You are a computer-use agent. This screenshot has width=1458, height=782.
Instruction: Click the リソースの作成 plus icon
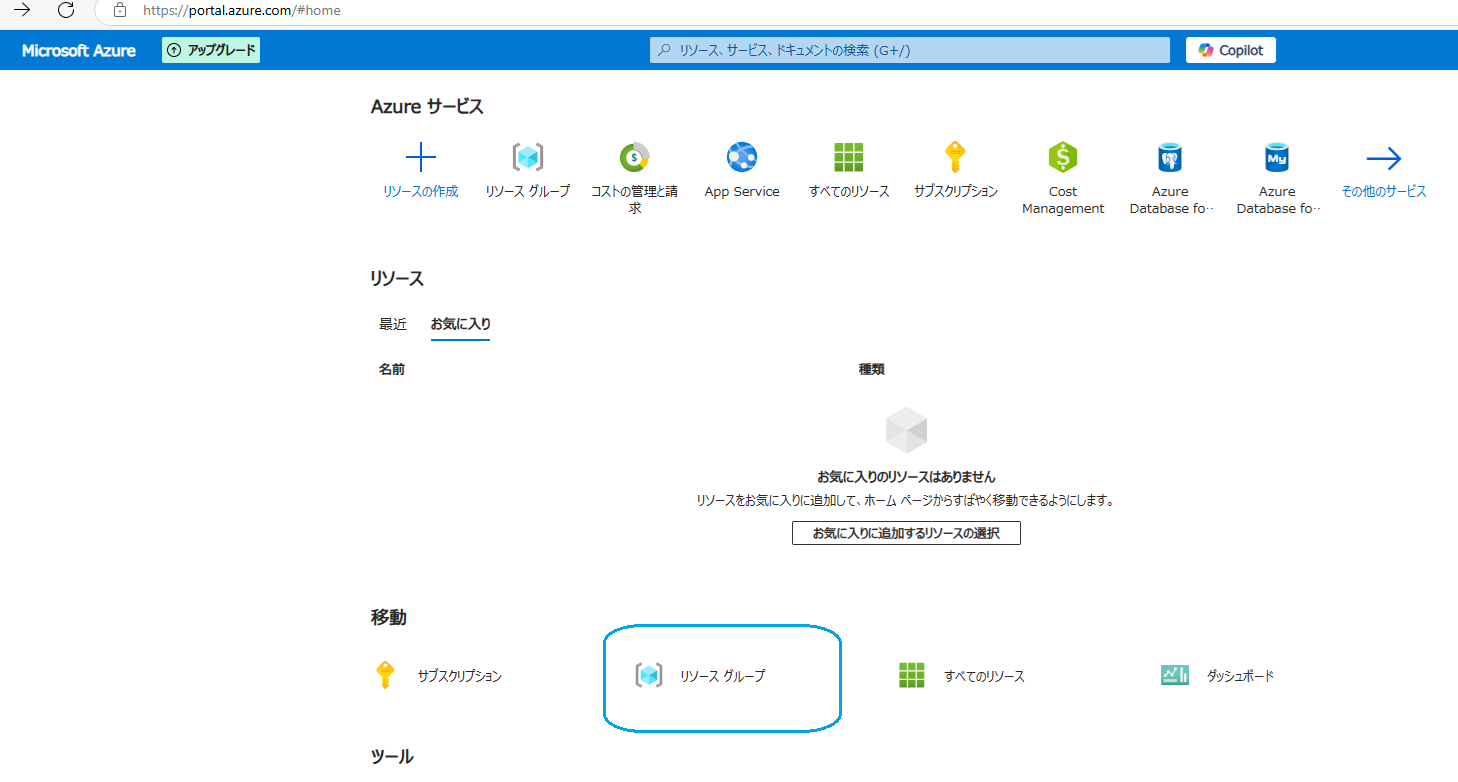(x=421, y=158)
